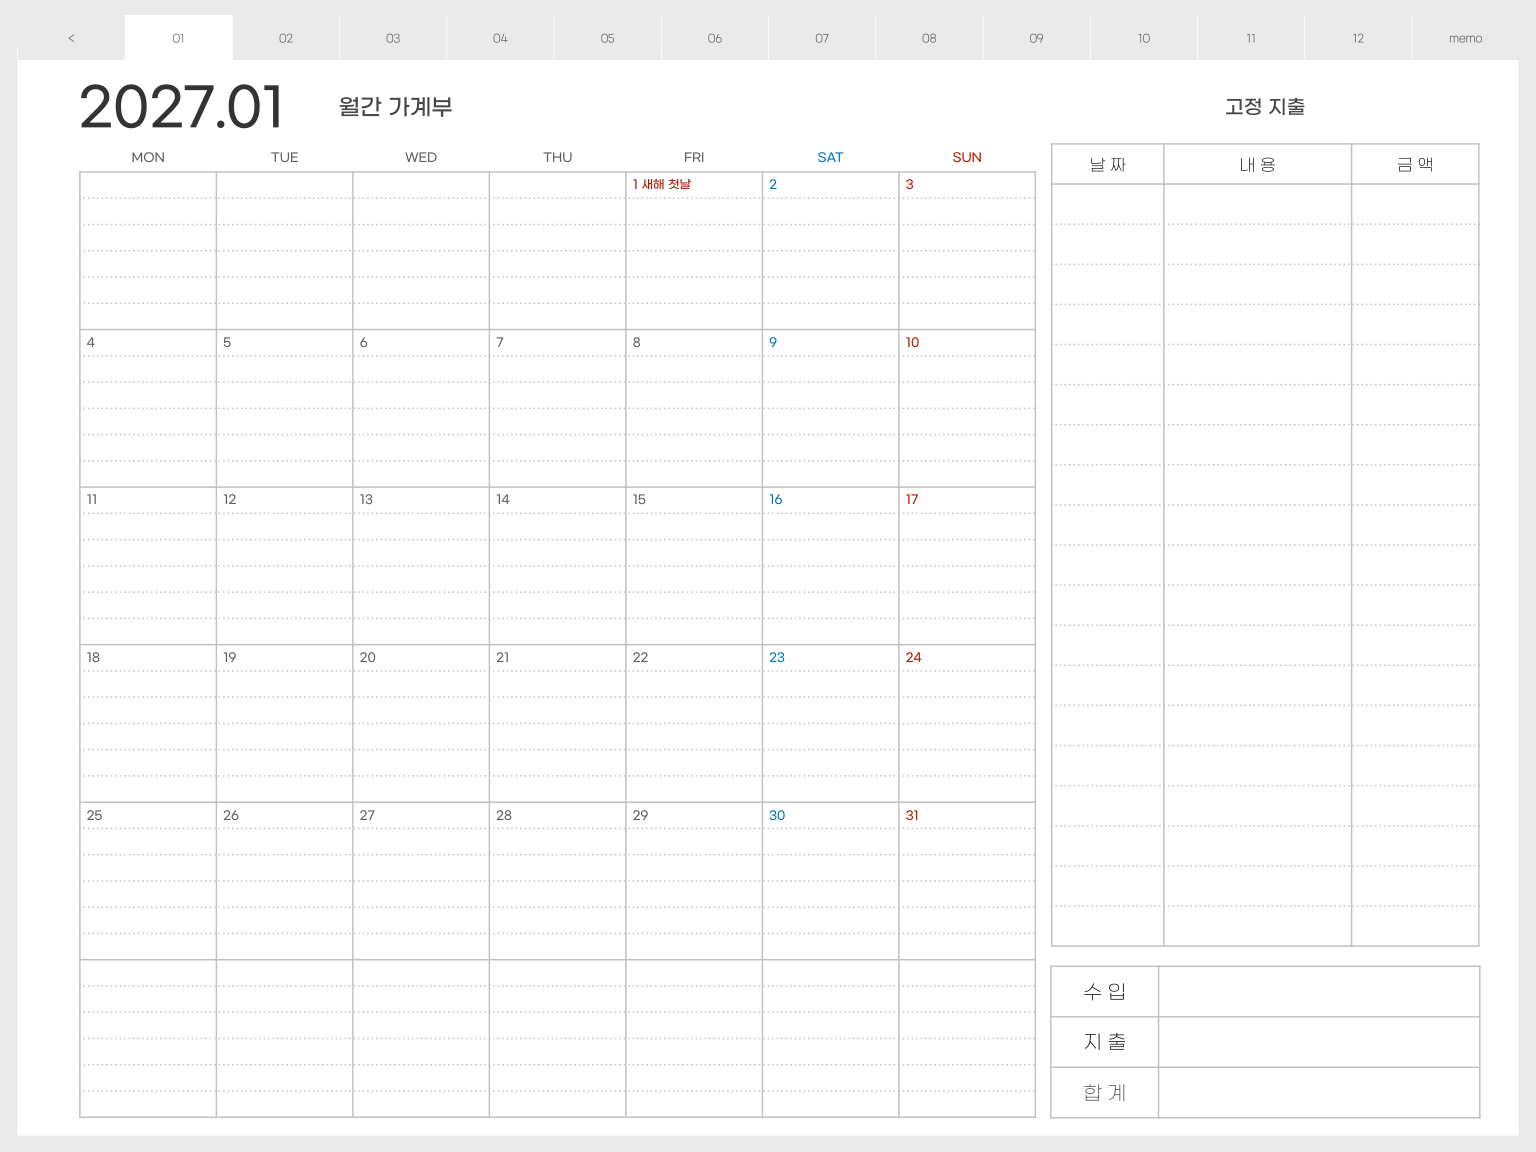Switch to the 11 month tab
The width and height of the screenshot is (1536, 1152).
1251,38
